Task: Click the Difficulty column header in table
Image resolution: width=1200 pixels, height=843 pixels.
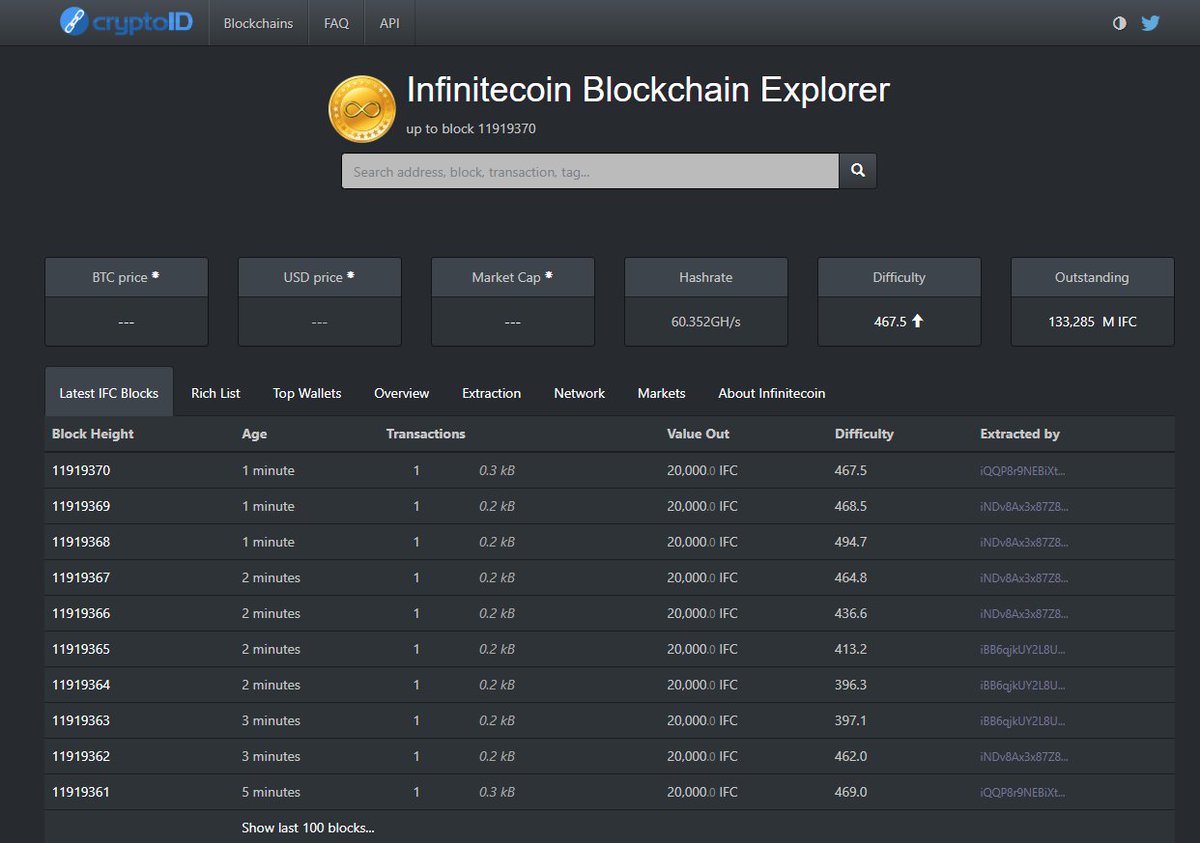Action: (x=864, y=434)
